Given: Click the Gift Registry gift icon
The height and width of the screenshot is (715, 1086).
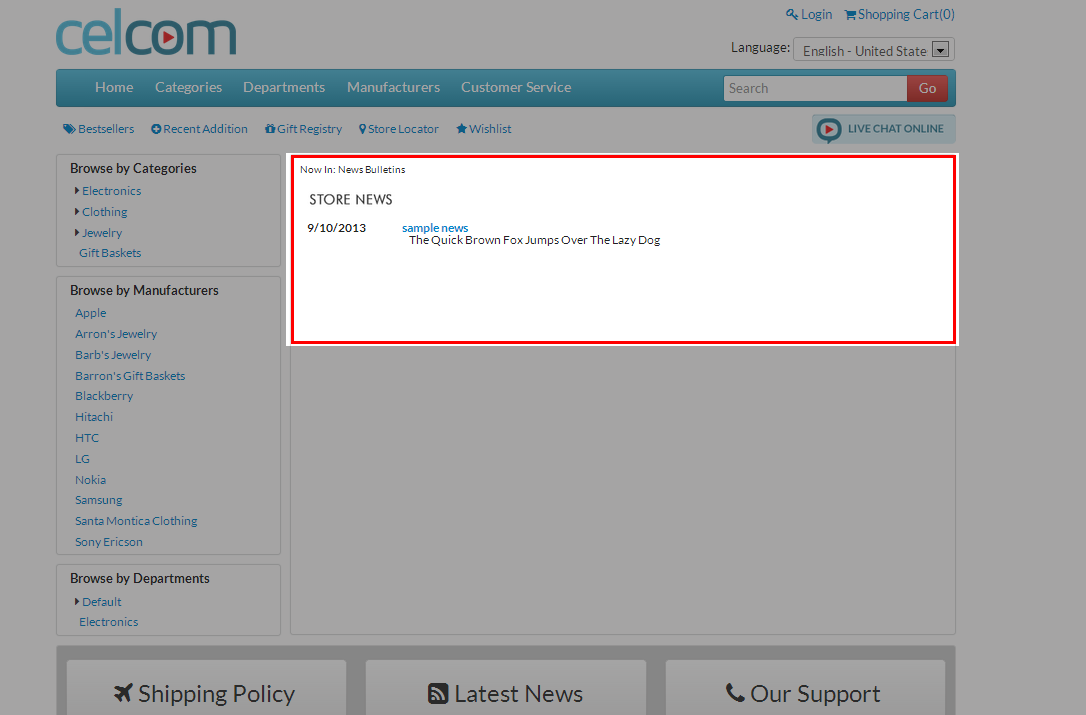Looking at the screenshot, I should [x=270, y=129].
